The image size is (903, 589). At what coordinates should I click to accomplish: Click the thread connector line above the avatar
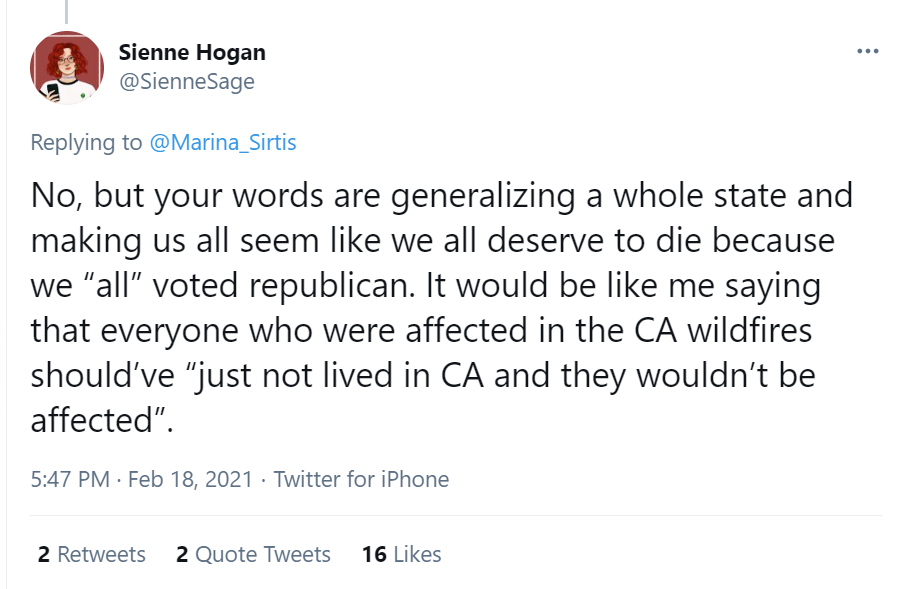[67, 11]
